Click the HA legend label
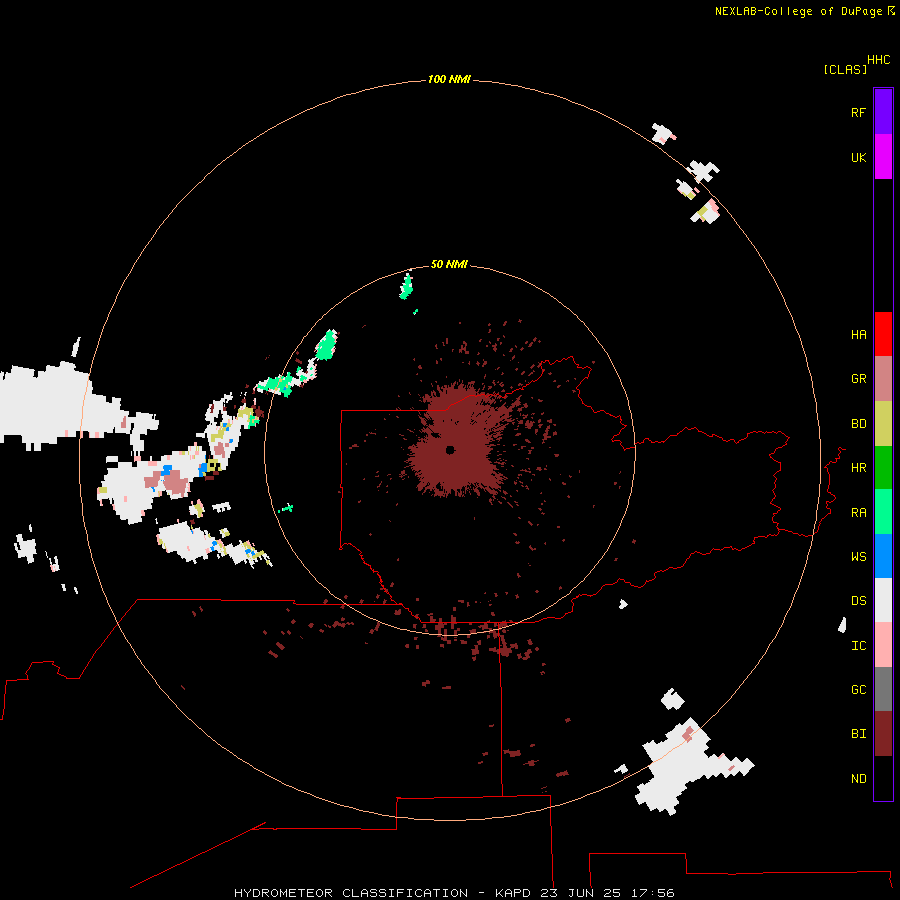 pos(858,334)
